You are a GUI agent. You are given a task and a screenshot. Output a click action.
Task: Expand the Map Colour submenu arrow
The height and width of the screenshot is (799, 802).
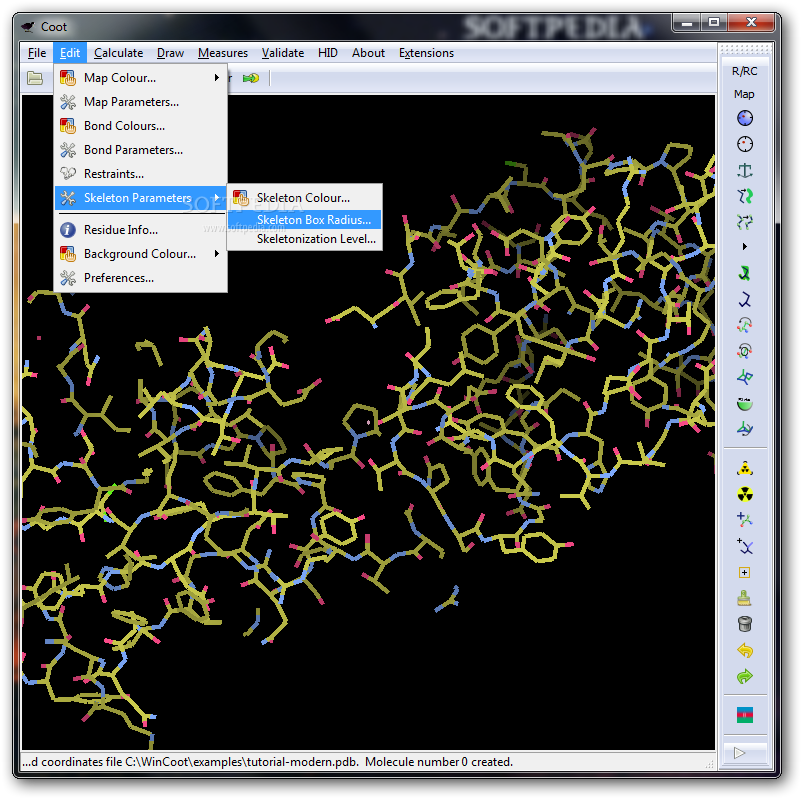[216, 78]
